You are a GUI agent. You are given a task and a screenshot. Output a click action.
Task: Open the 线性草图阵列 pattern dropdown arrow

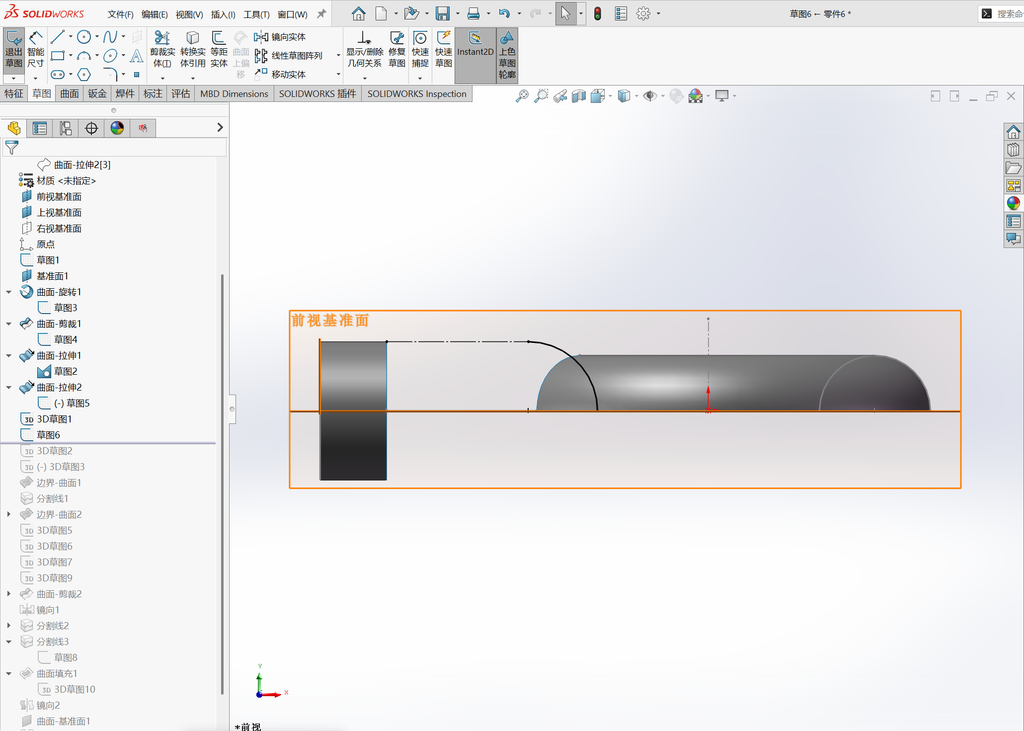pyautogui.click(x=338, y=56)
